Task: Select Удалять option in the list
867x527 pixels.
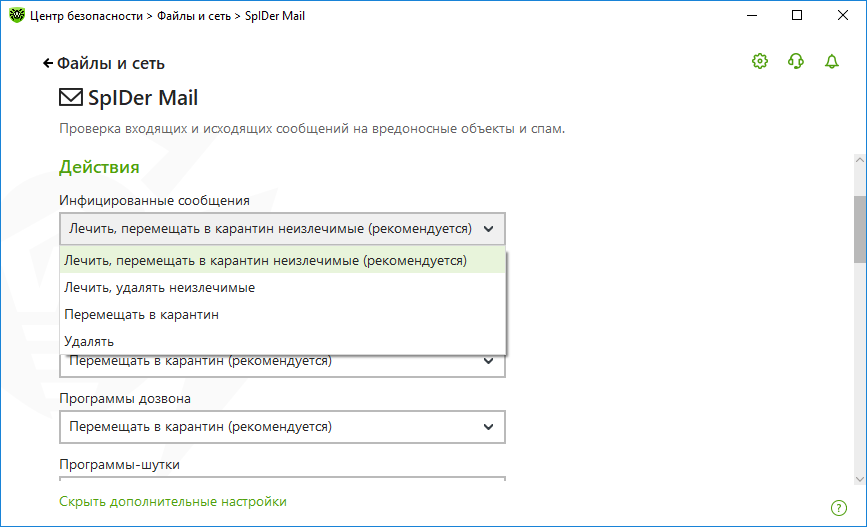Action: click(x=283, y=341)
